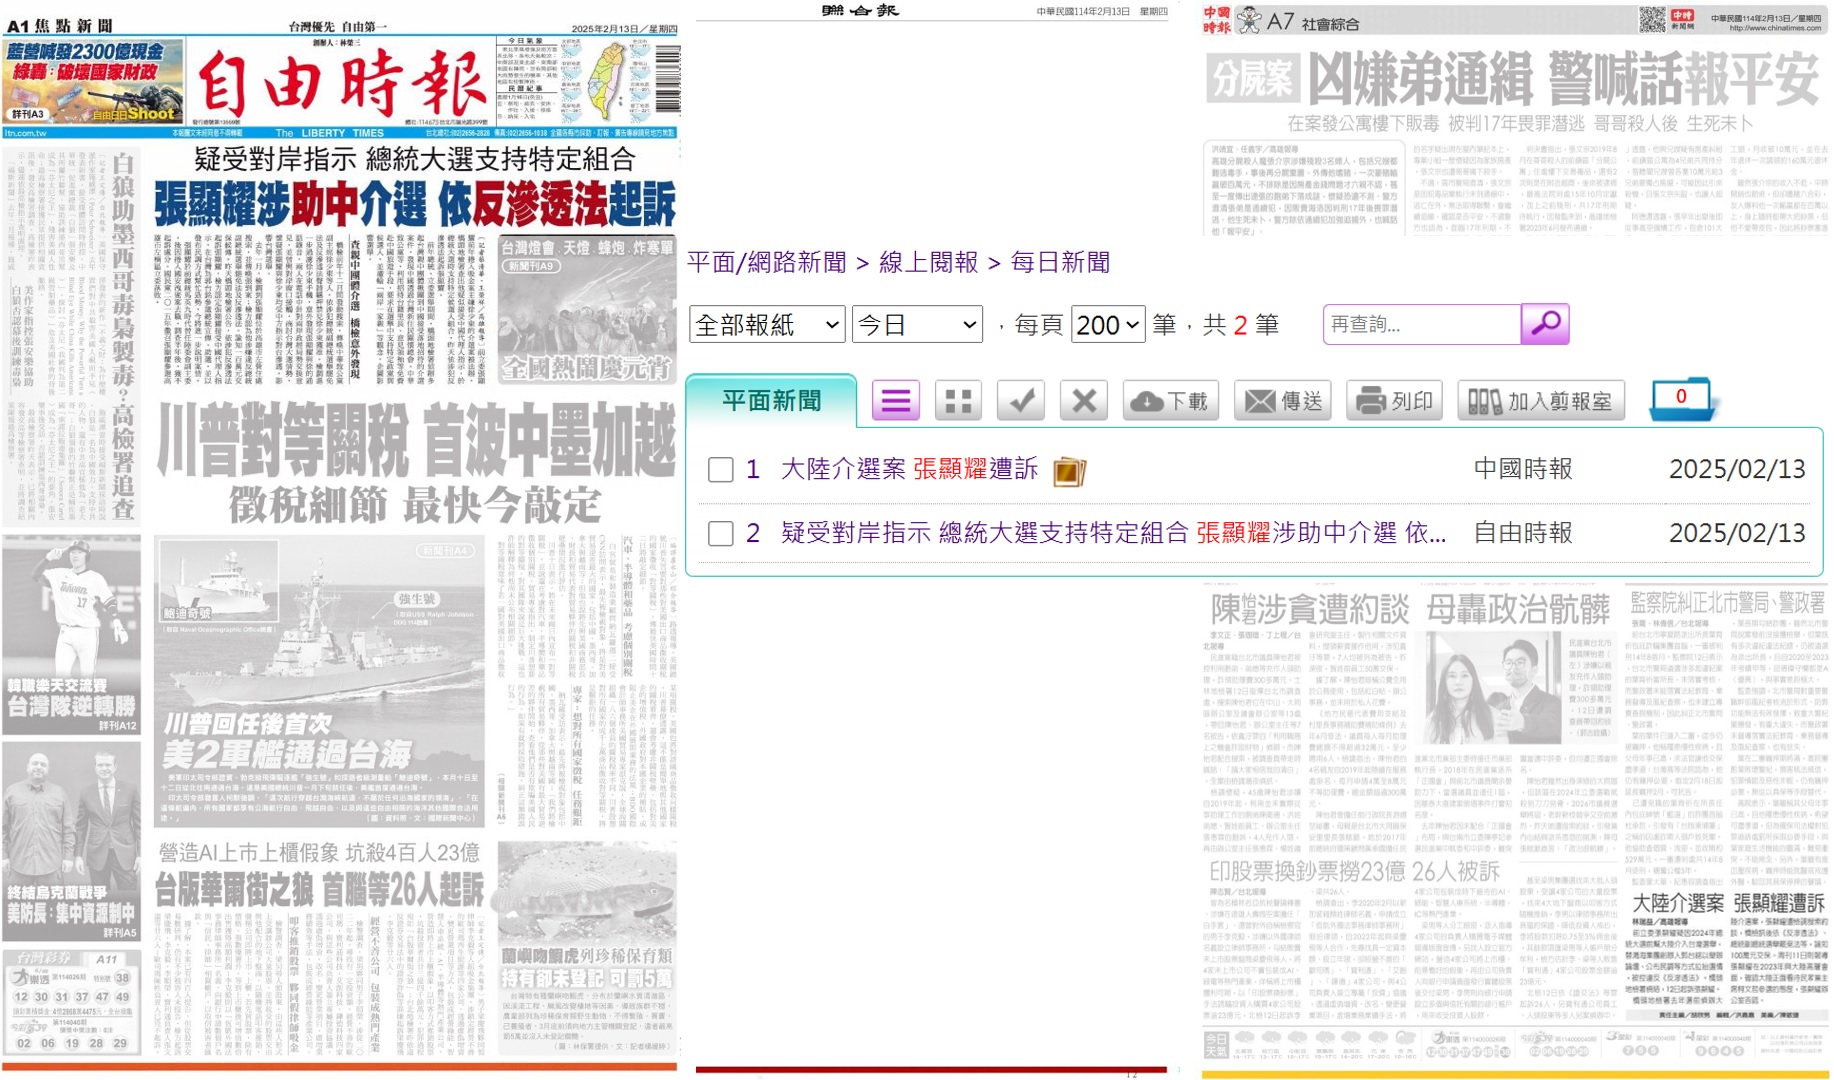Image resolution: width=1834 pixels, height=1080 pixels.
Task: Switch to list view icon
Action: (x=895, y=401)
